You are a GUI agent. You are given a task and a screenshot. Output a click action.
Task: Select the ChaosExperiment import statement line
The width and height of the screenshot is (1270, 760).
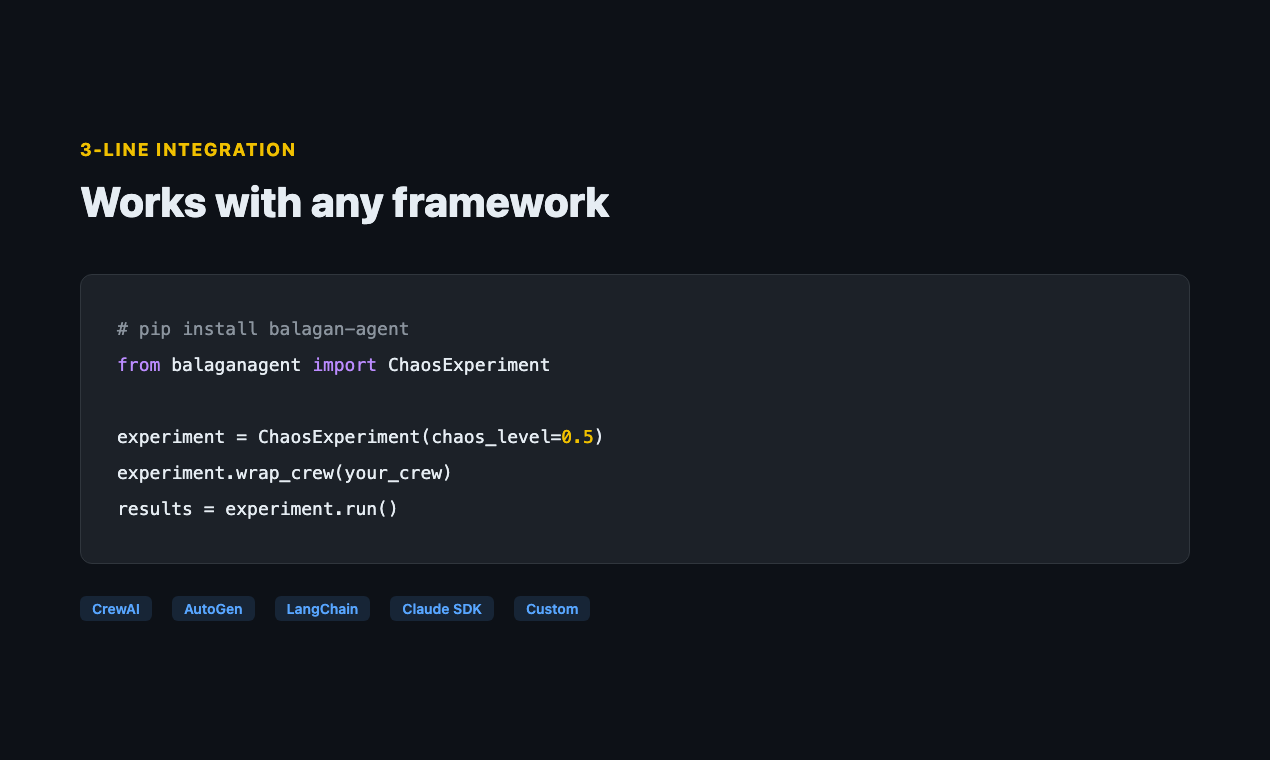(x=333, y=364)
